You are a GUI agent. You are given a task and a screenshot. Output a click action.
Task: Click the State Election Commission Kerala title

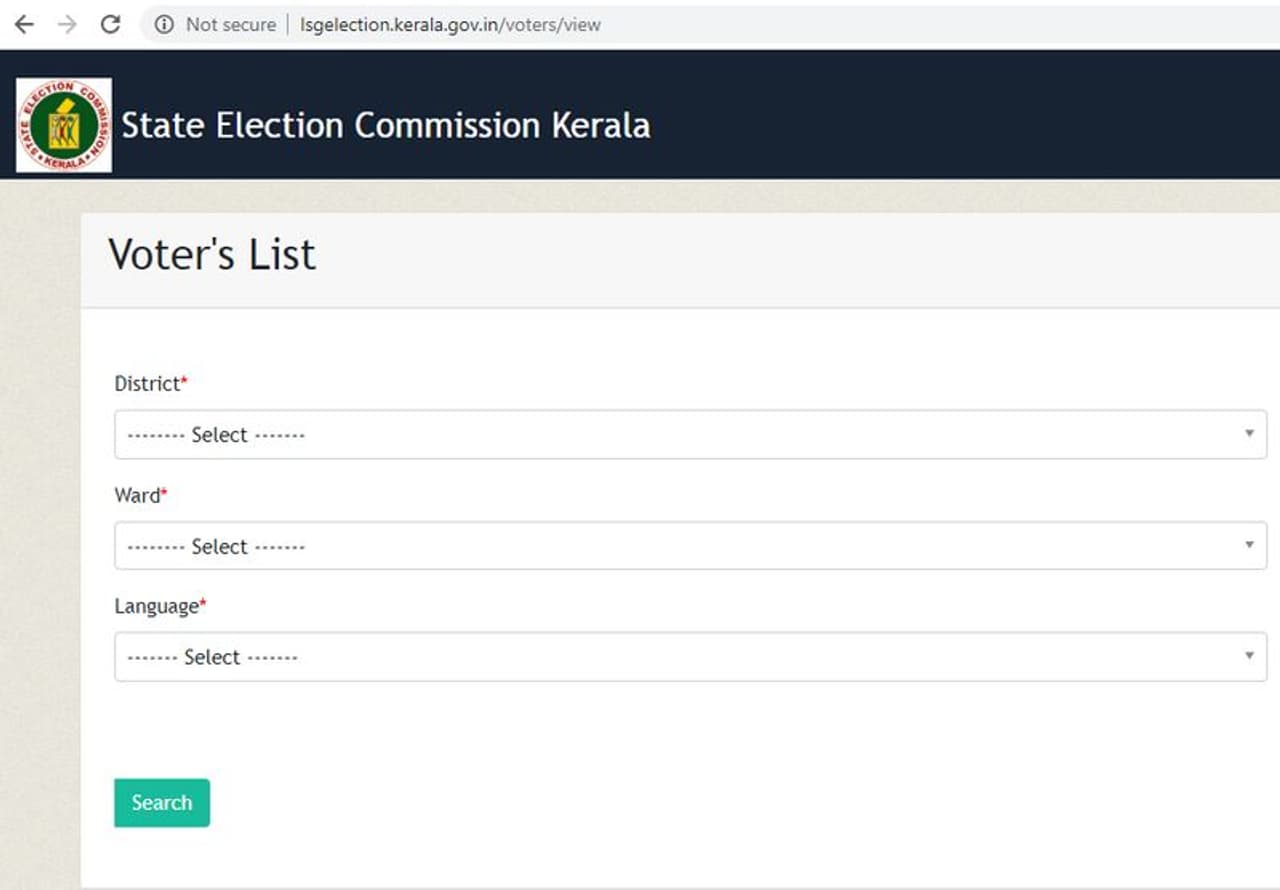[x=386, y=126]
